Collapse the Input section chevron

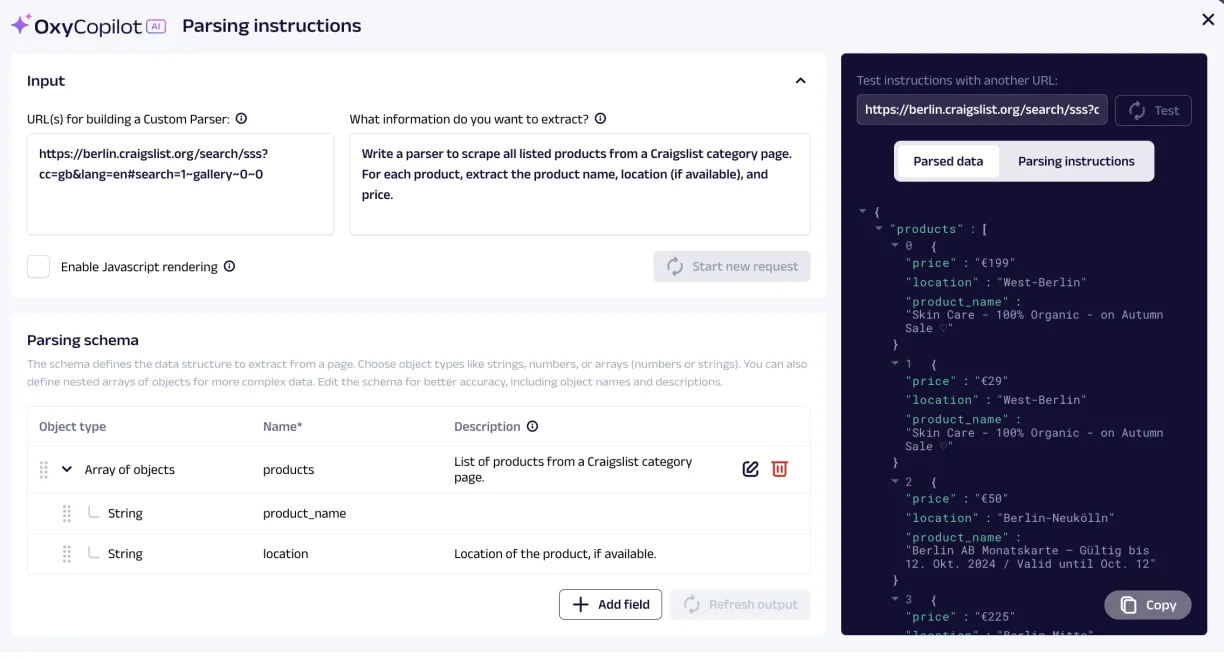pos(800,81)
